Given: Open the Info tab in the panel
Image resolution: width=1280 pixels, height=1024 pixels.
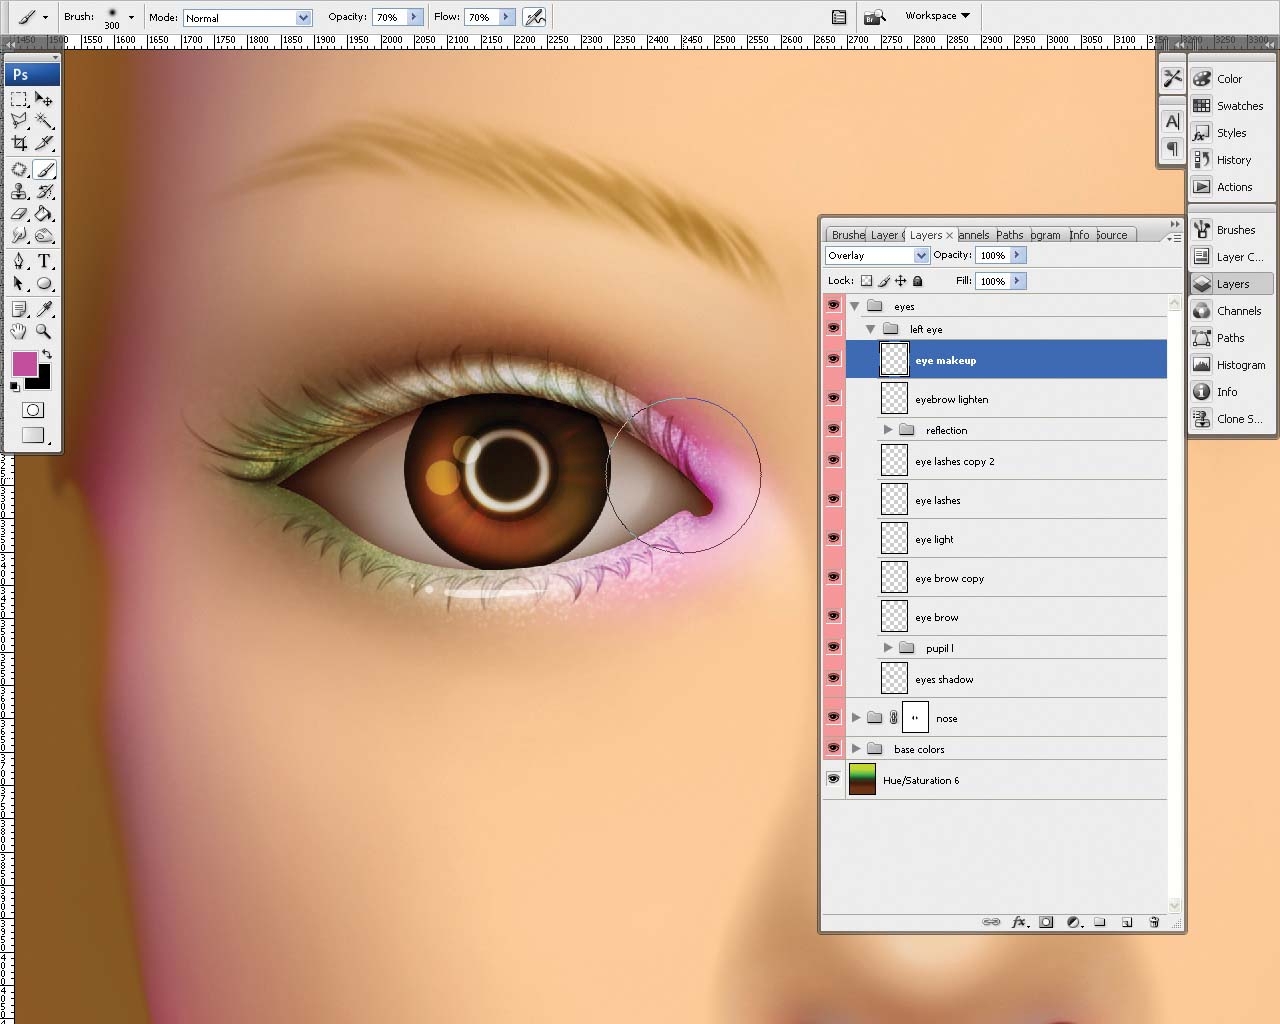Looking at the screenshot, I should pyautogui.click(x=1079, y=235).
